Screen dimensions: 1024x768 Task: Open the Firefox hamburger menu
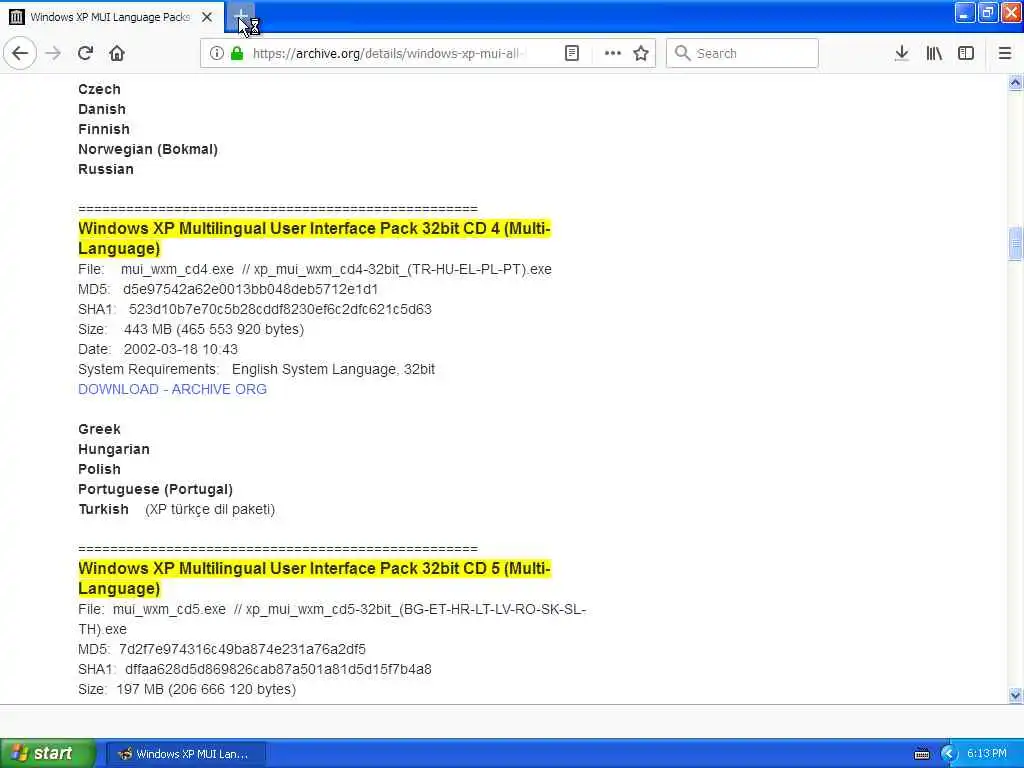[x=1005, y=53]
